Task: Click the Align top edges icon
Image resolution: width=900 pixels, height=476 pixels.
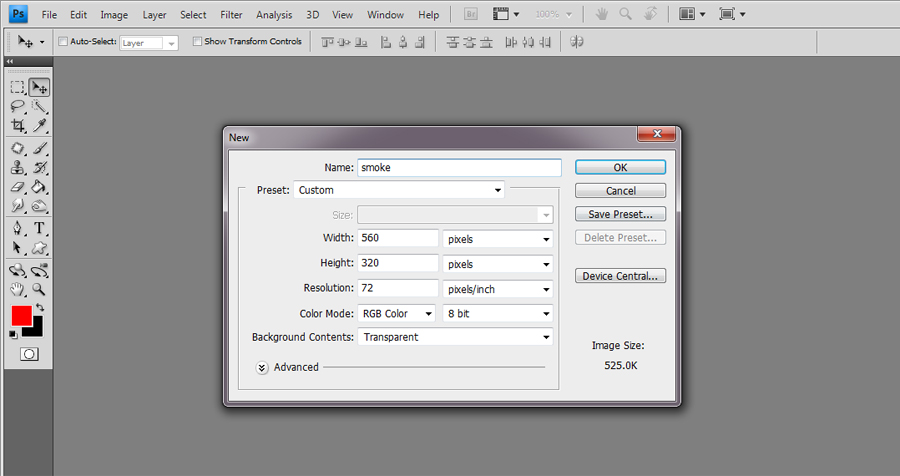Action: pos(327,42)
